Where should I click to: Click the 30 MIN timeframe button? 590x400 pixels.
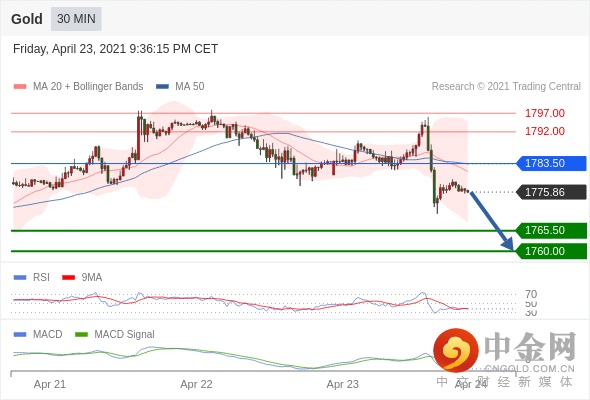(76, 19)
